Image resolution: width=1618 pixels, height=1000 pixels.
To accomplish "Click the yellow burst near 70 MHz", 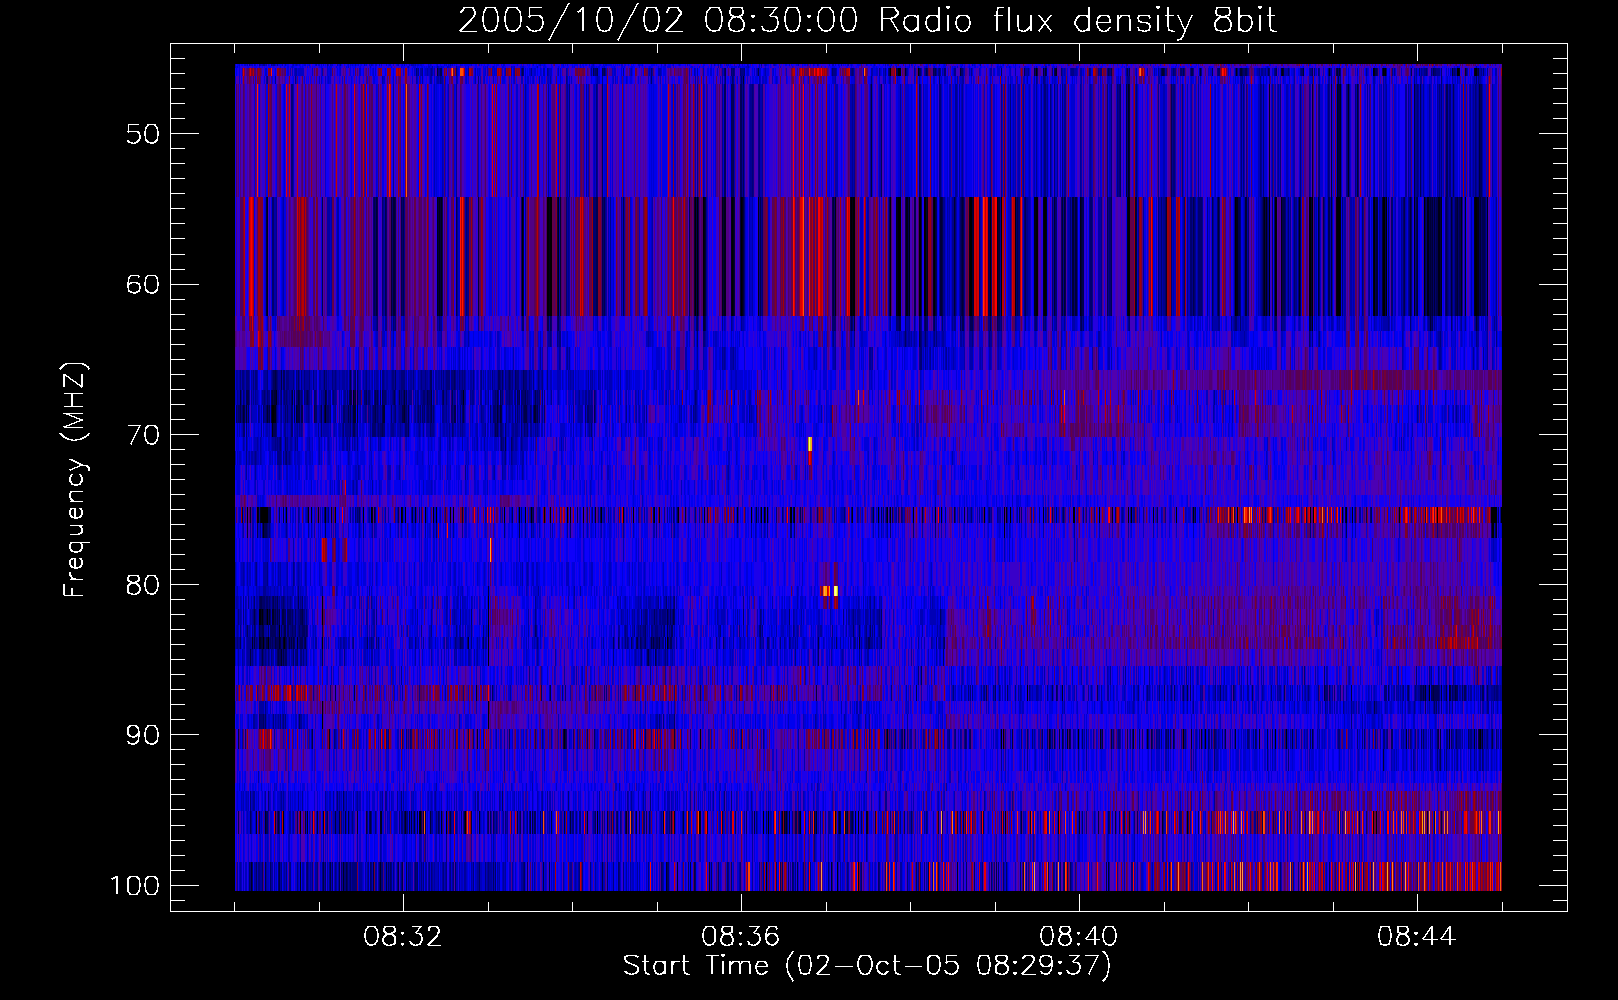I will (x=810, y=444).
